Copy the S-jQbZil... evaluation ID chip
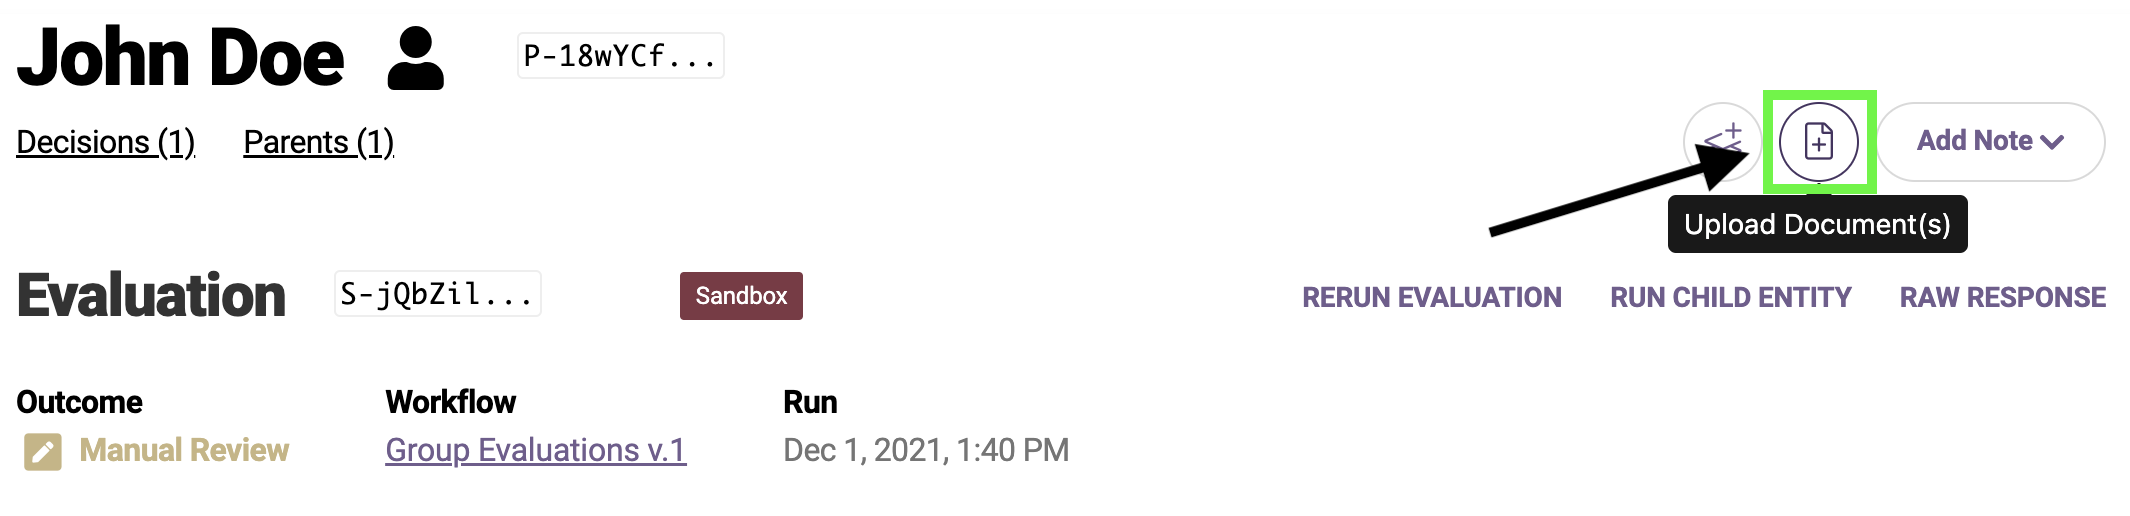2130x516 pixels. pos(437,294)
